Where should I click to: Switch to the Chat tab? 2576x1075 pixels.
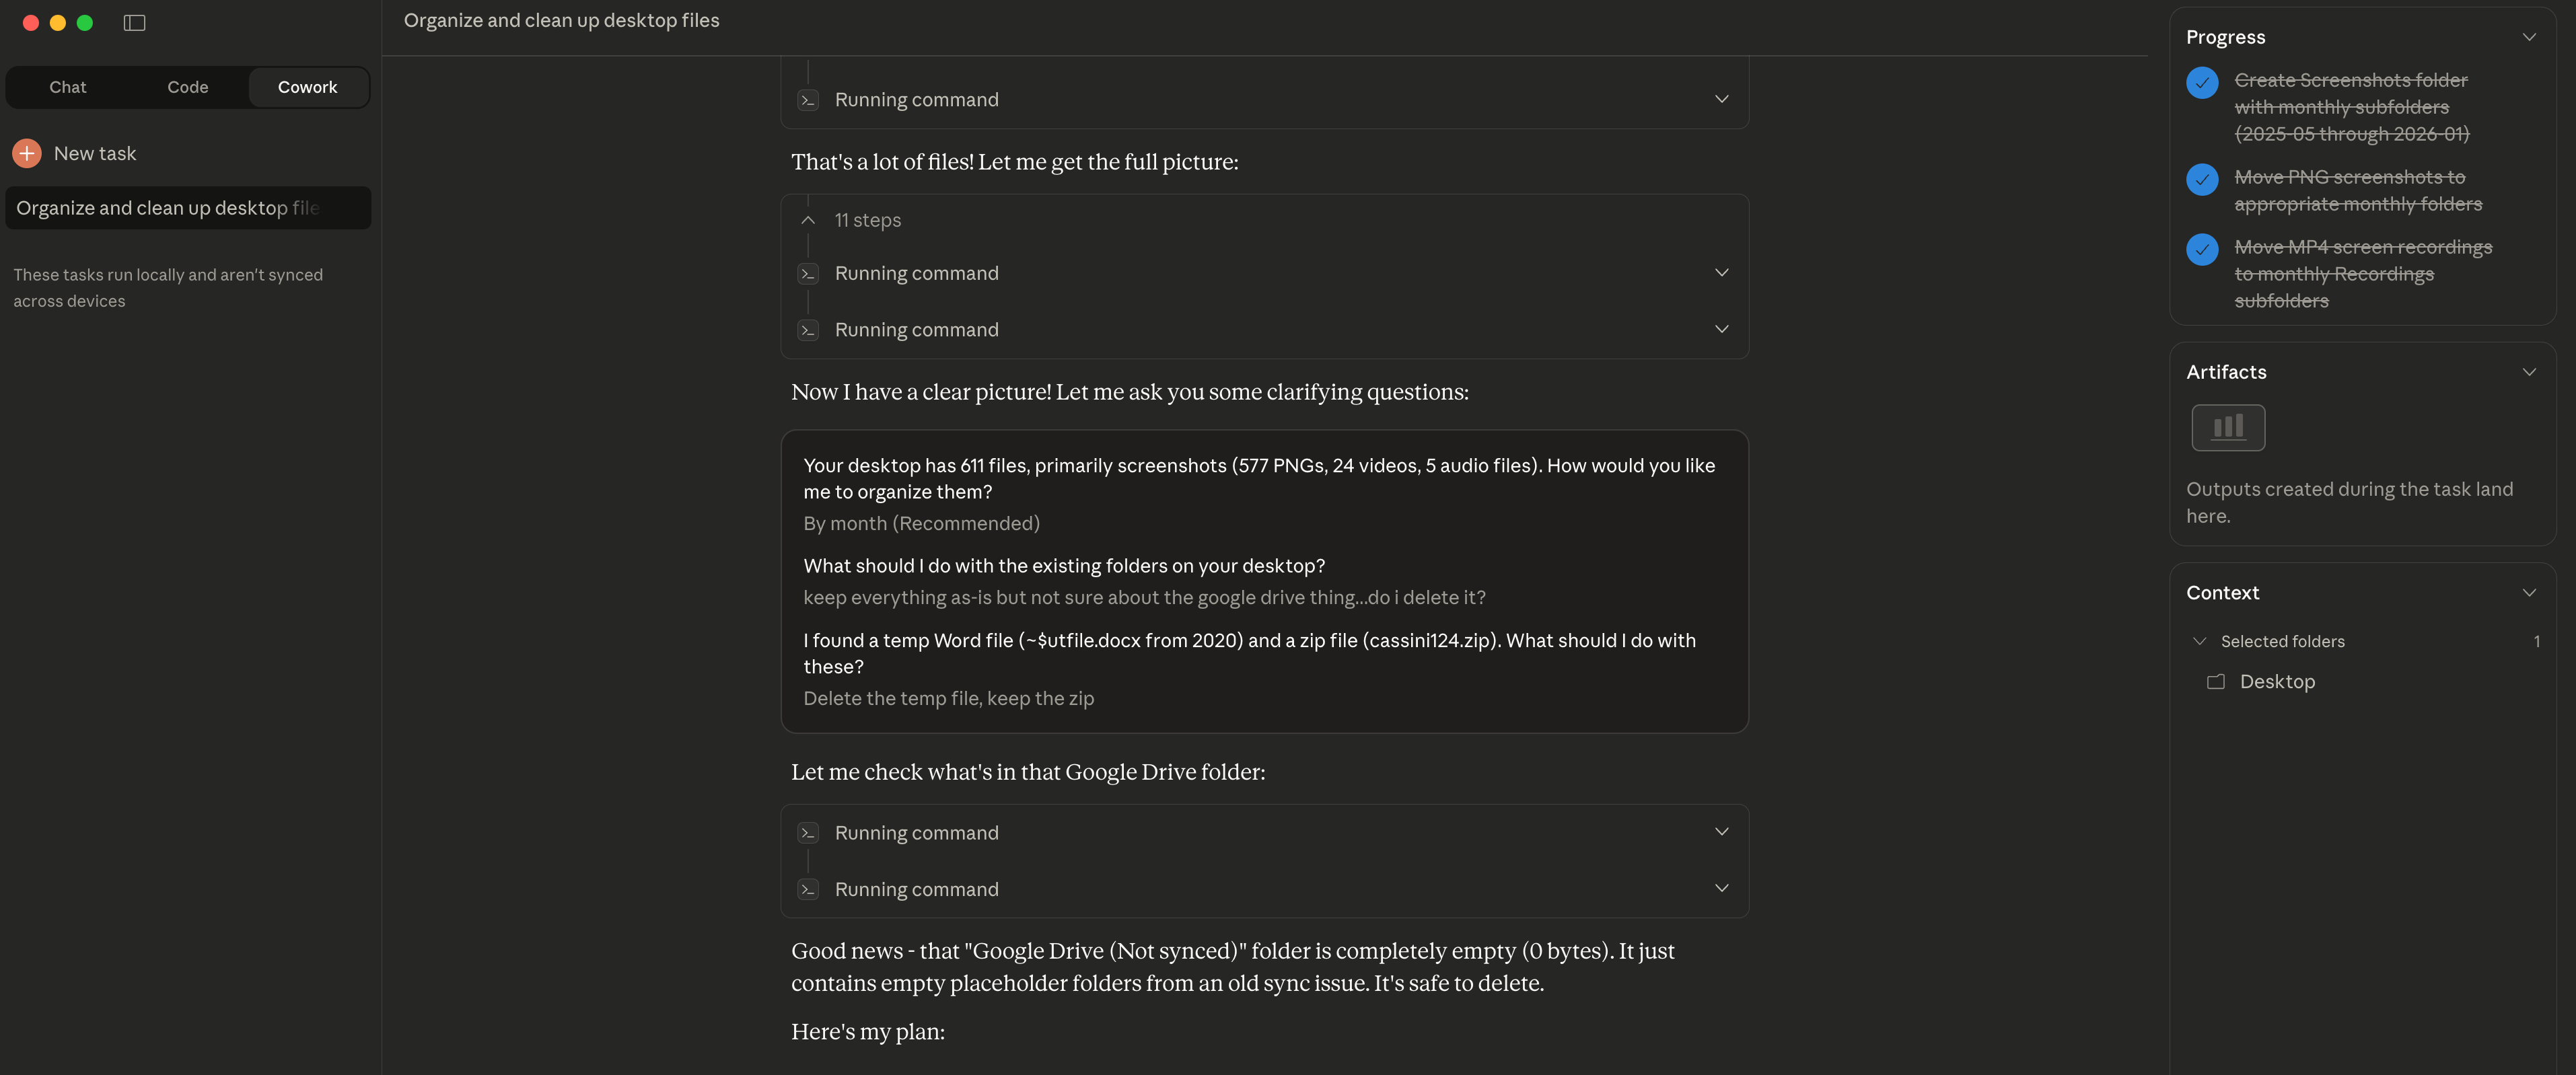pyautogui.click(x=67, y=87)
